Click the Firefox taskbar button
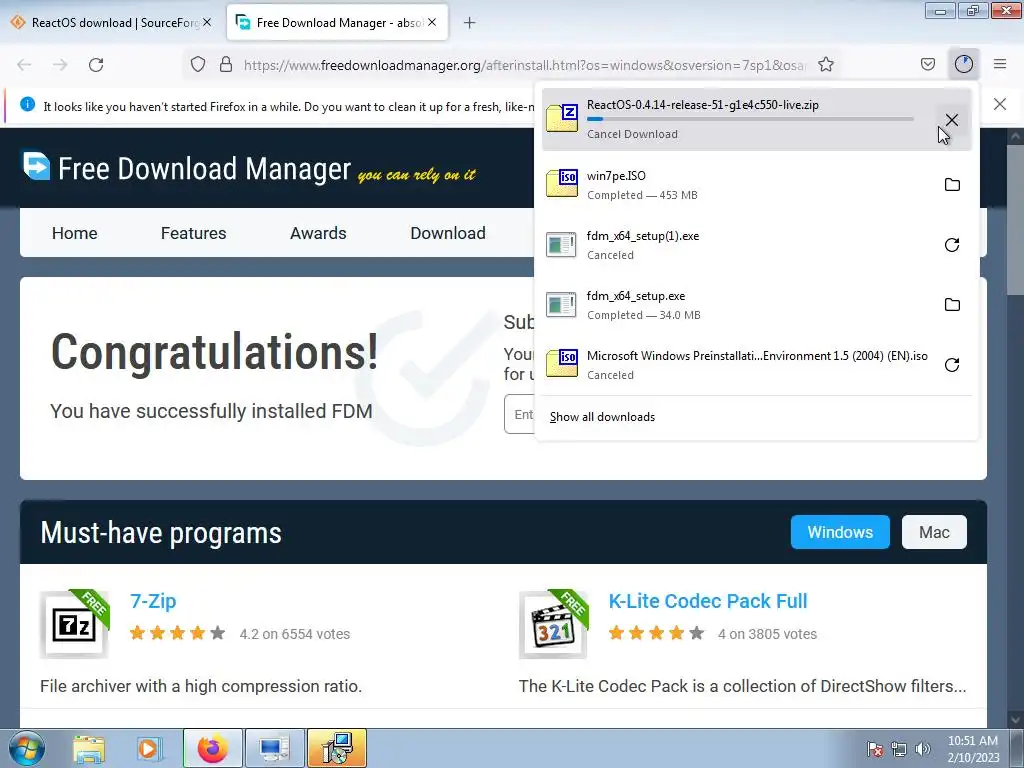Viewport: 1024px width, 768px height. click(213, 748)
